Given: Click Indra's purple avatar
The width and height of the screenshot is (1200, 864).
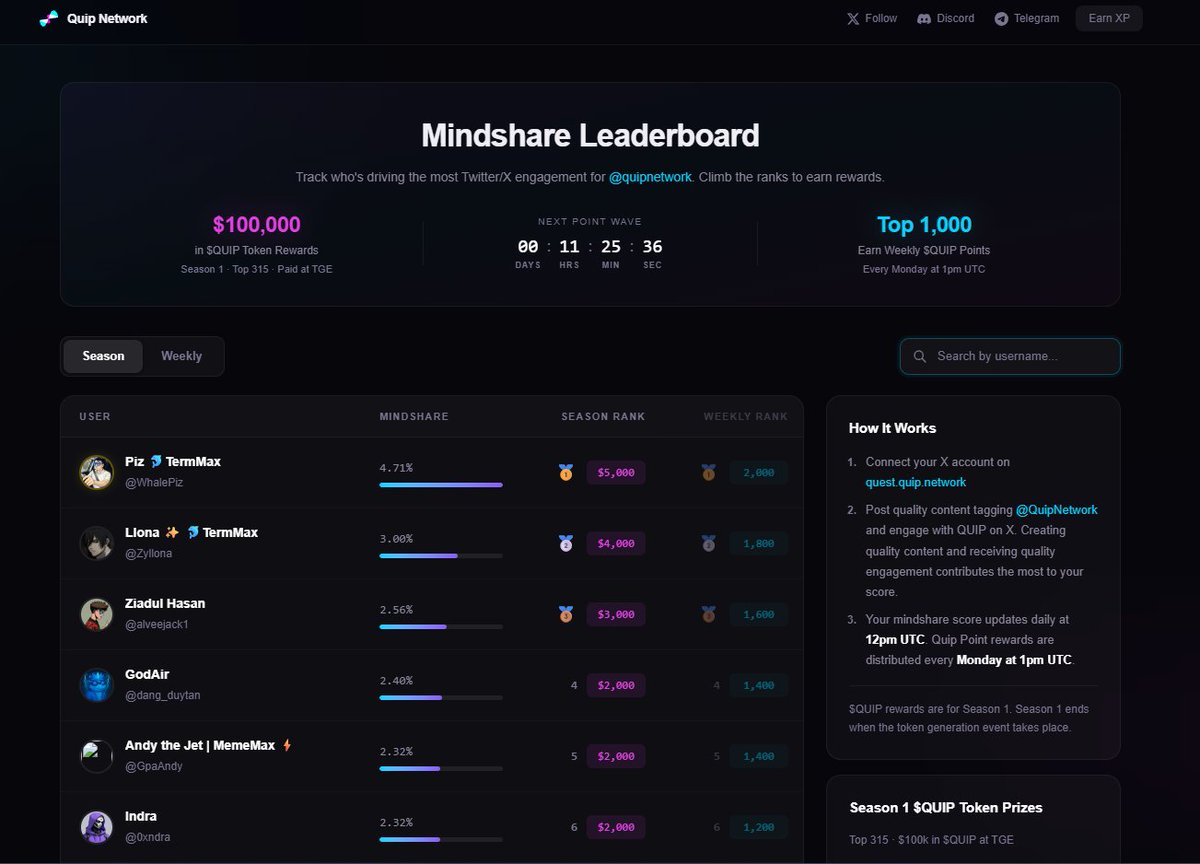Looking at the screenshot, I should click(x=97, y=827).
